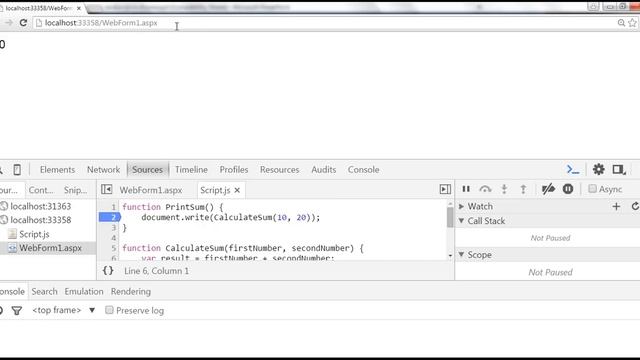This screenshot has height=360, width=640.
Task: Enable Async call stack checkbox
Action: tap(592, 189)
